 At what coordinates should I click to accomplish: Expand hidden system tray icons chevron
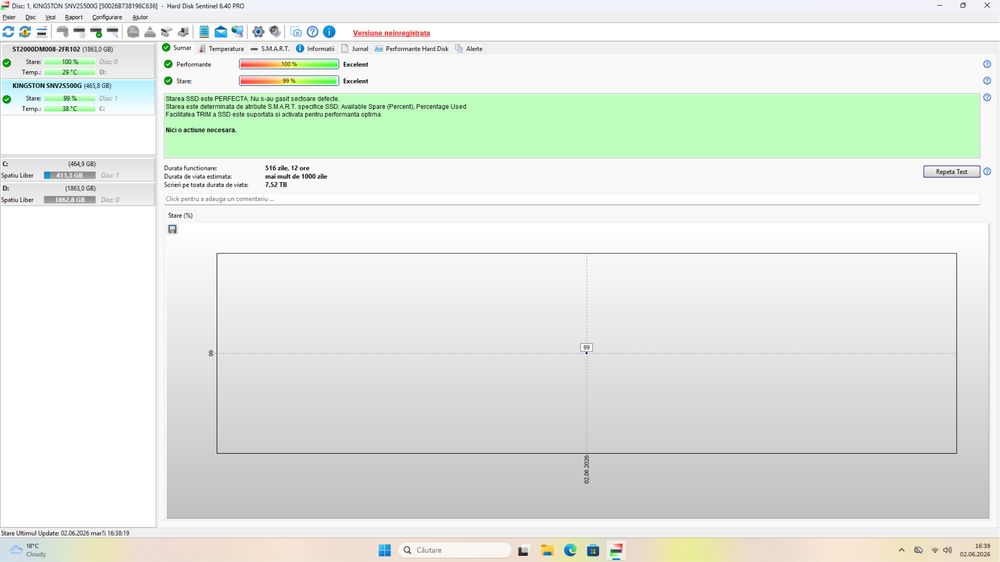[901, 550]
